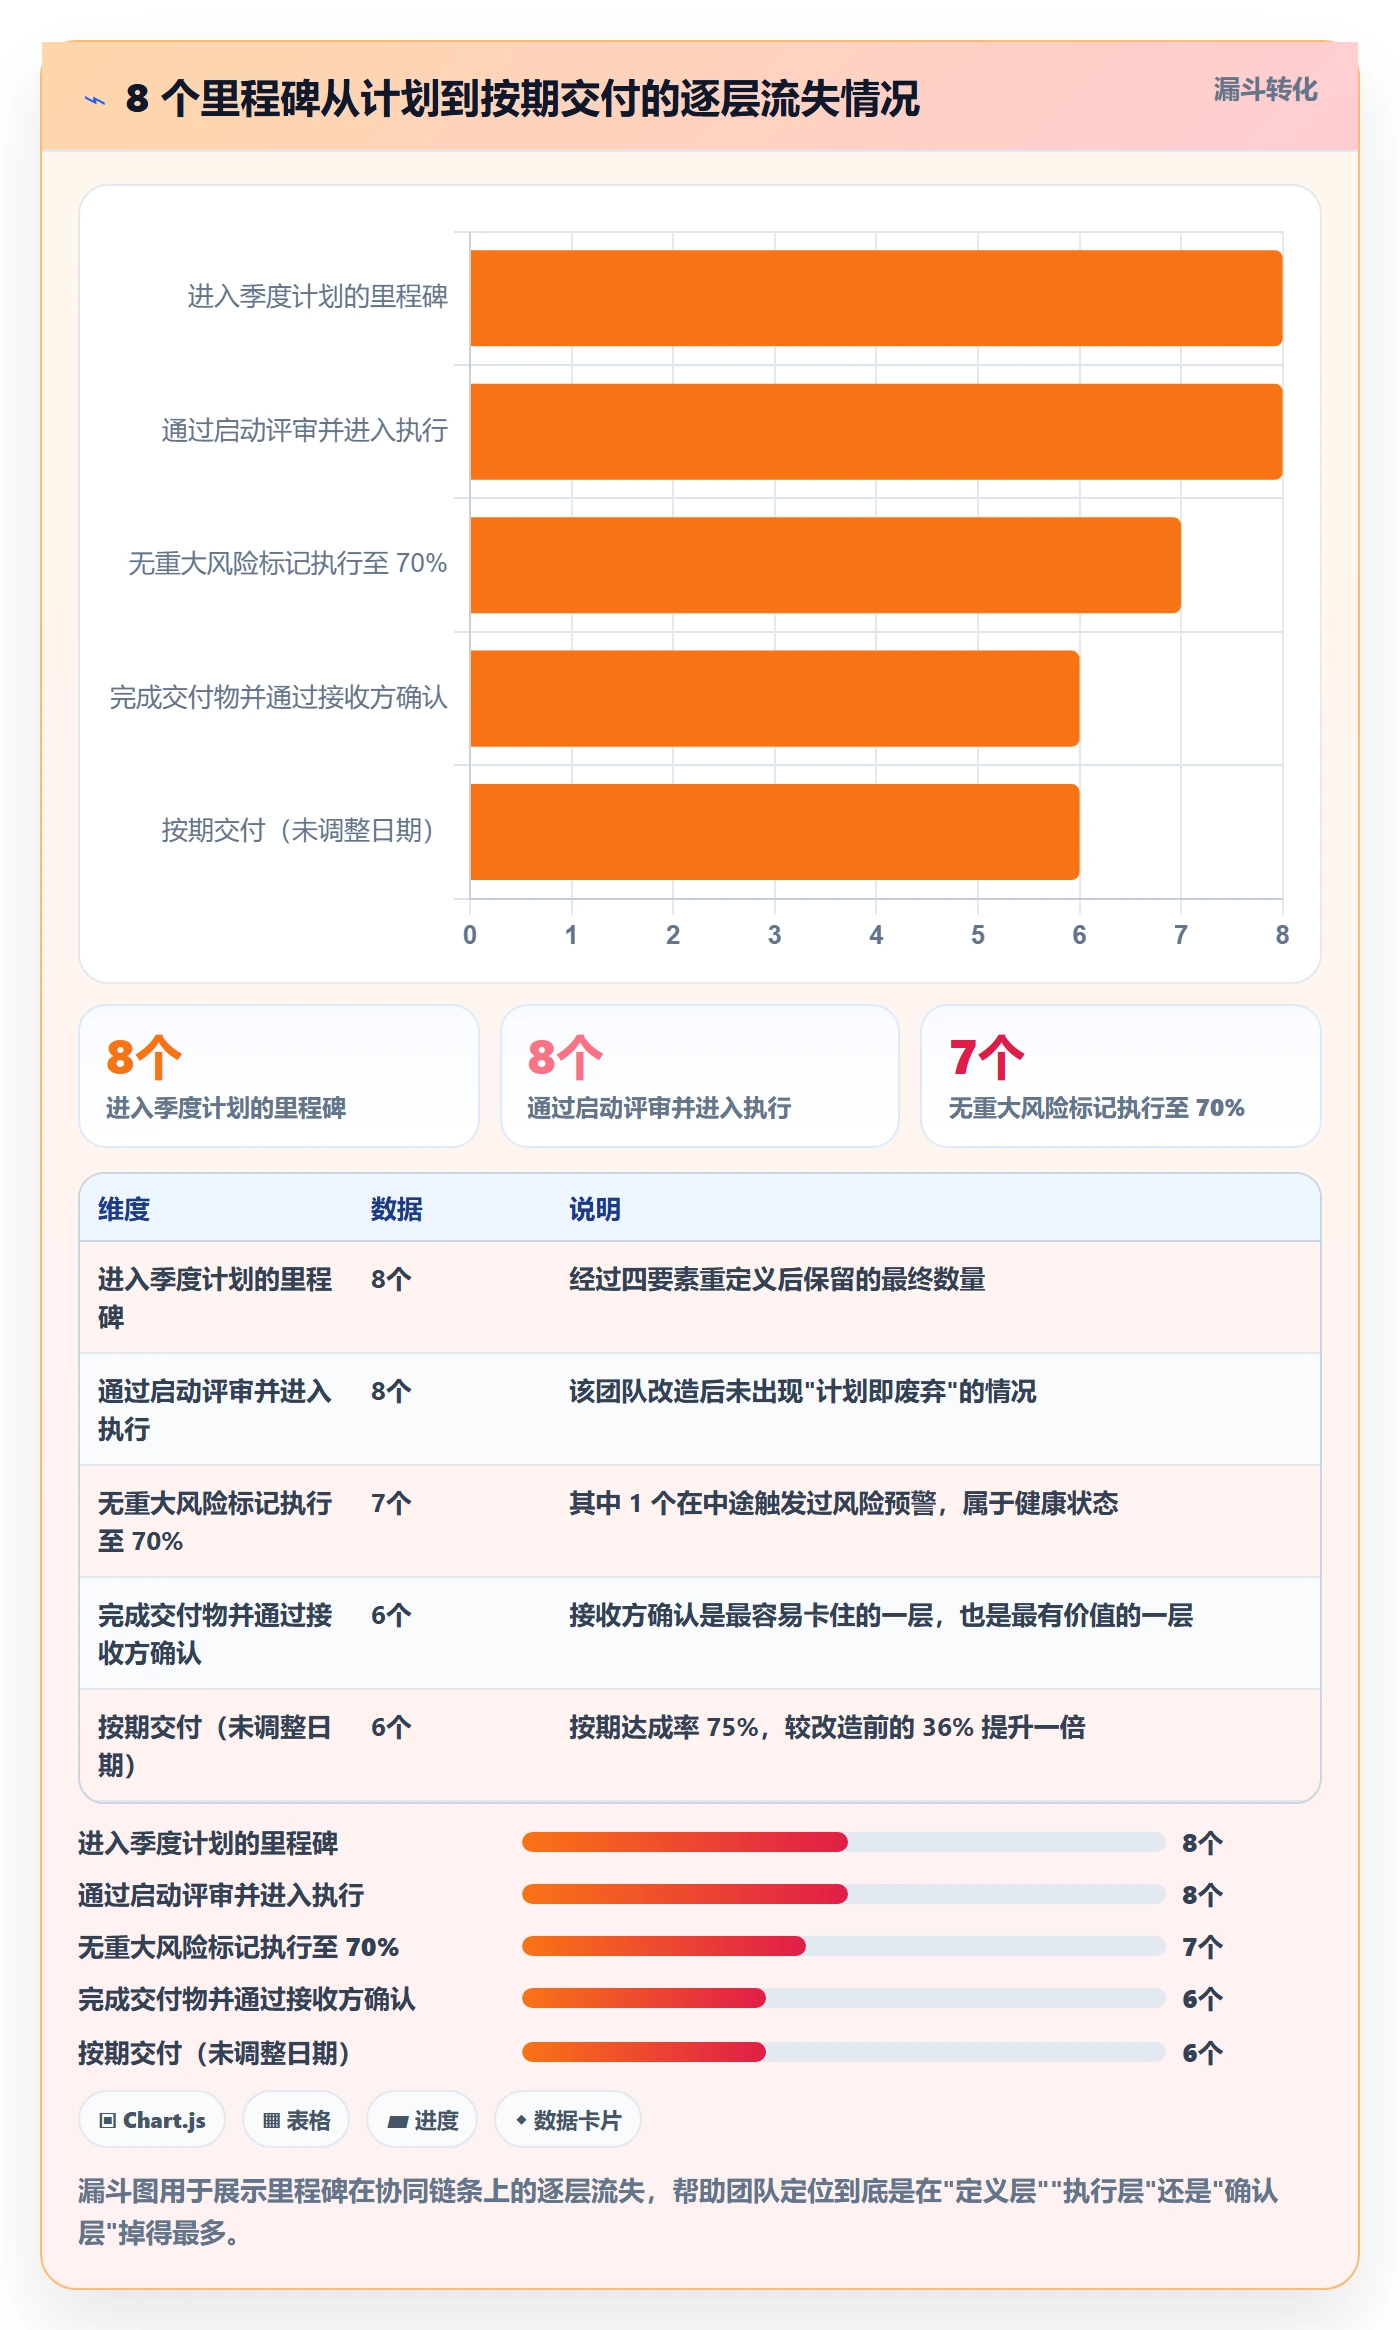Open the 7个 无重大风险标记执行至 70% data card
Image resolution: width=1400 pixels, height=2330 pixels.
pos(1121,1076)
